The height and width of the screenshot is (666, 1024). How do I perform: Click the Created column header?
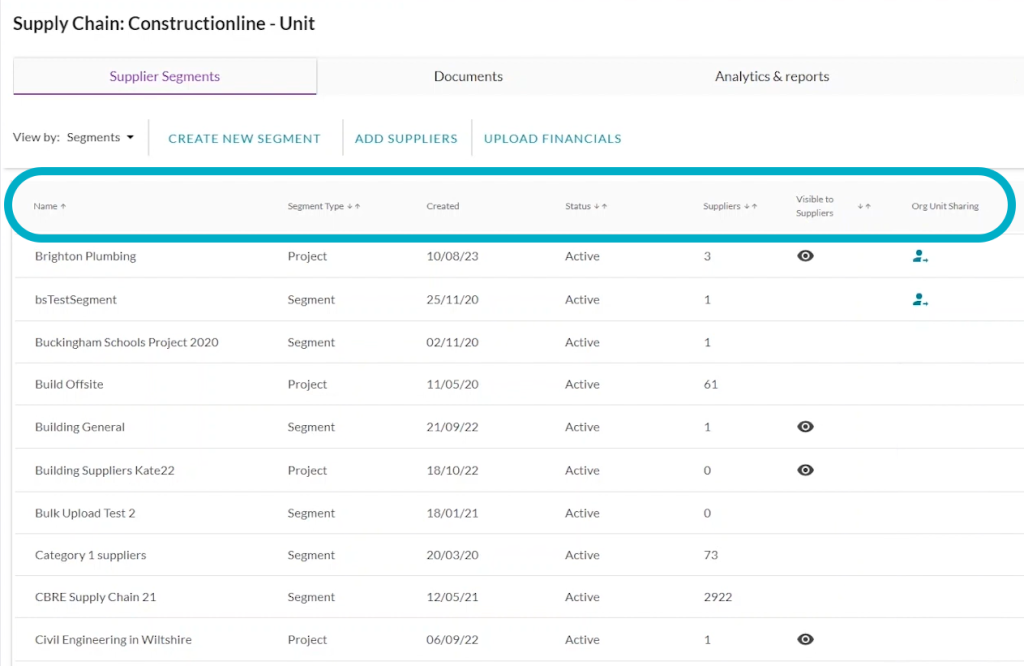coord(442,206)
